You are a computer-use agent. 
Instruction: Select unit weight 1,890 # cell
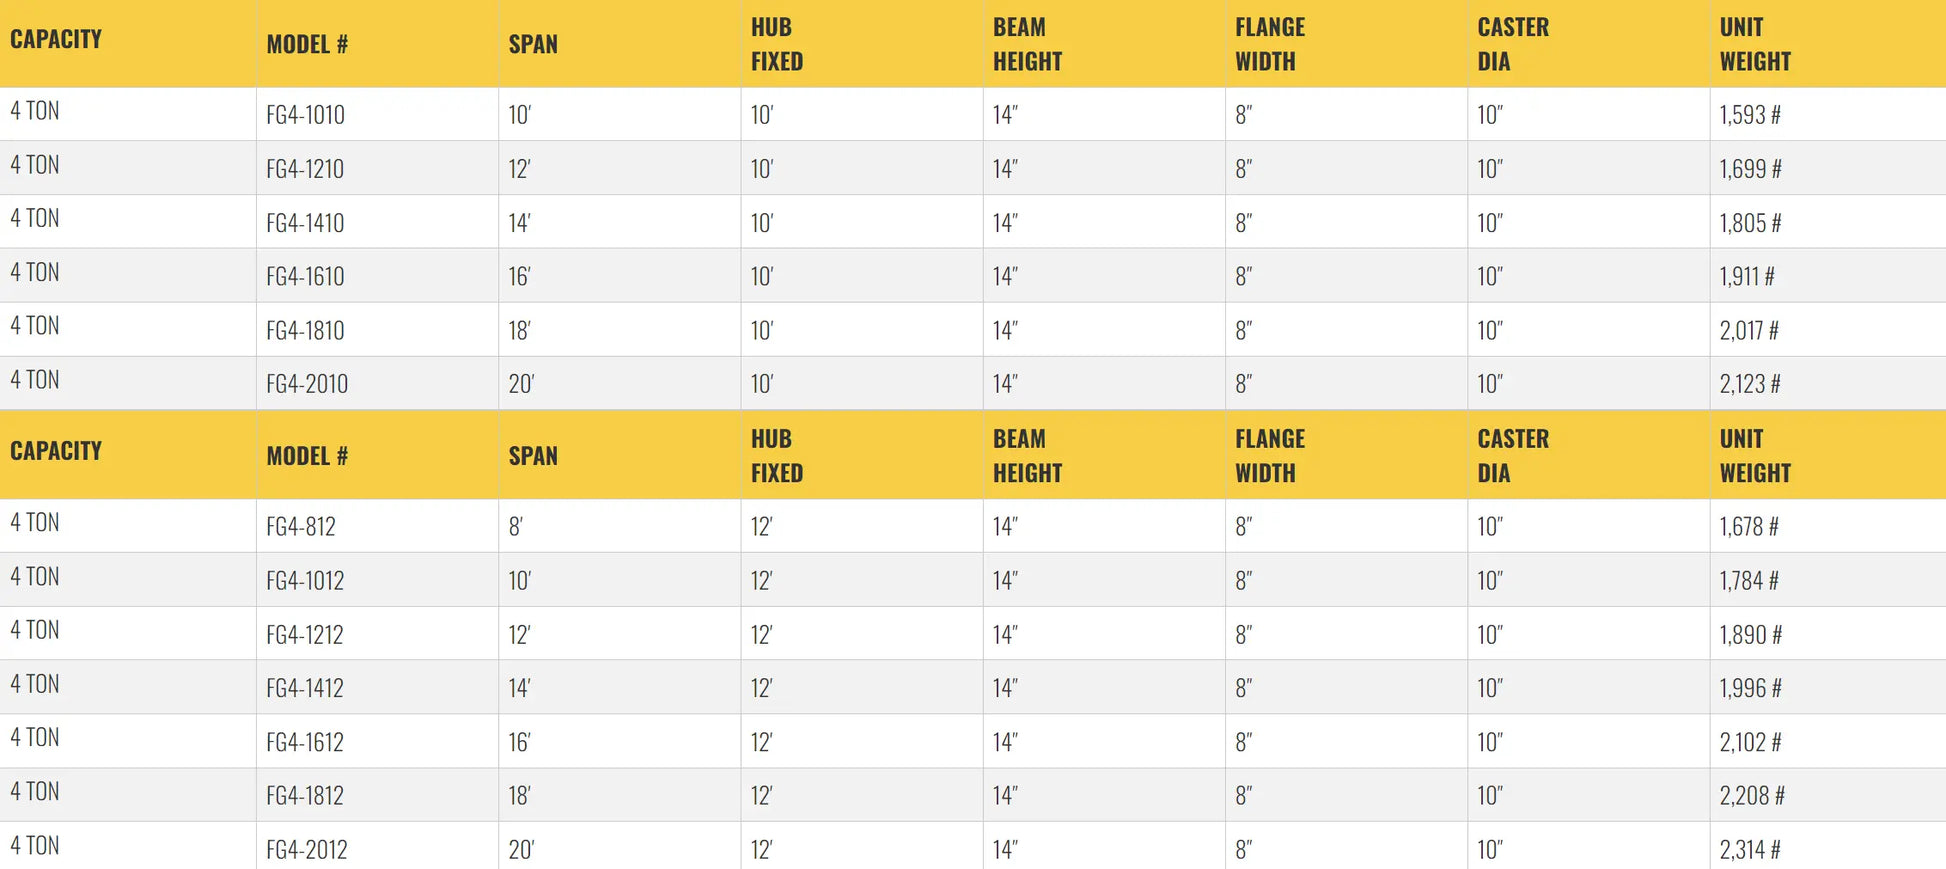pos(1750,634)
